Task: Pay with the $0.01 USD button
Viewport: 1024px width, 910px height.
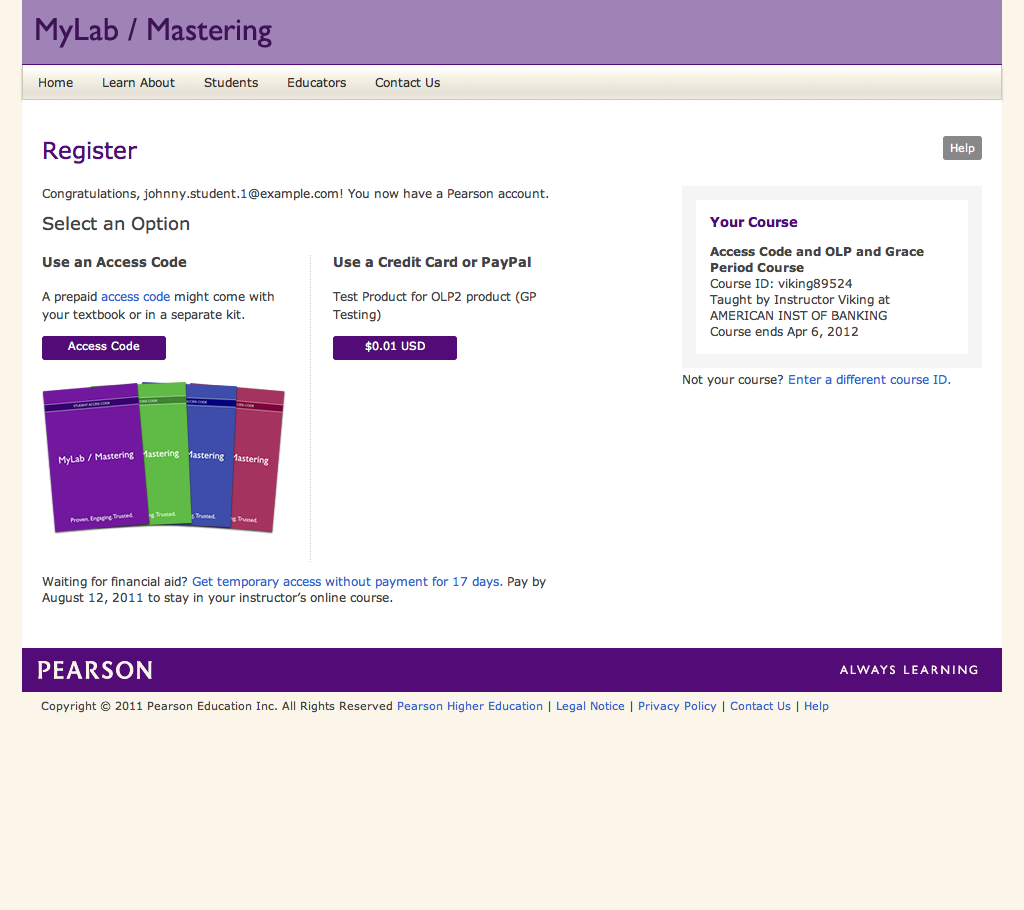Action: 394,348
